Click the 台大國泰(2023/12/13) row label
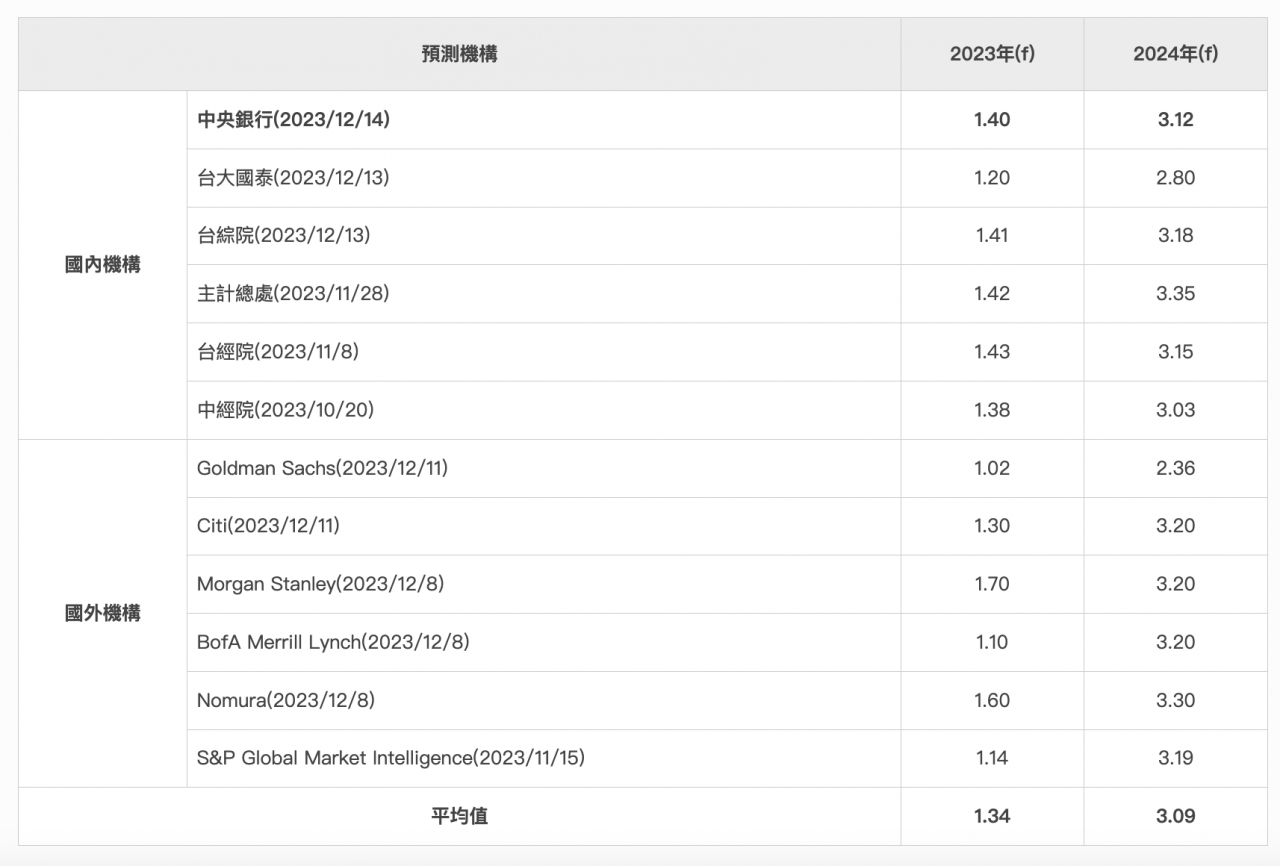 tap(293, 178)
